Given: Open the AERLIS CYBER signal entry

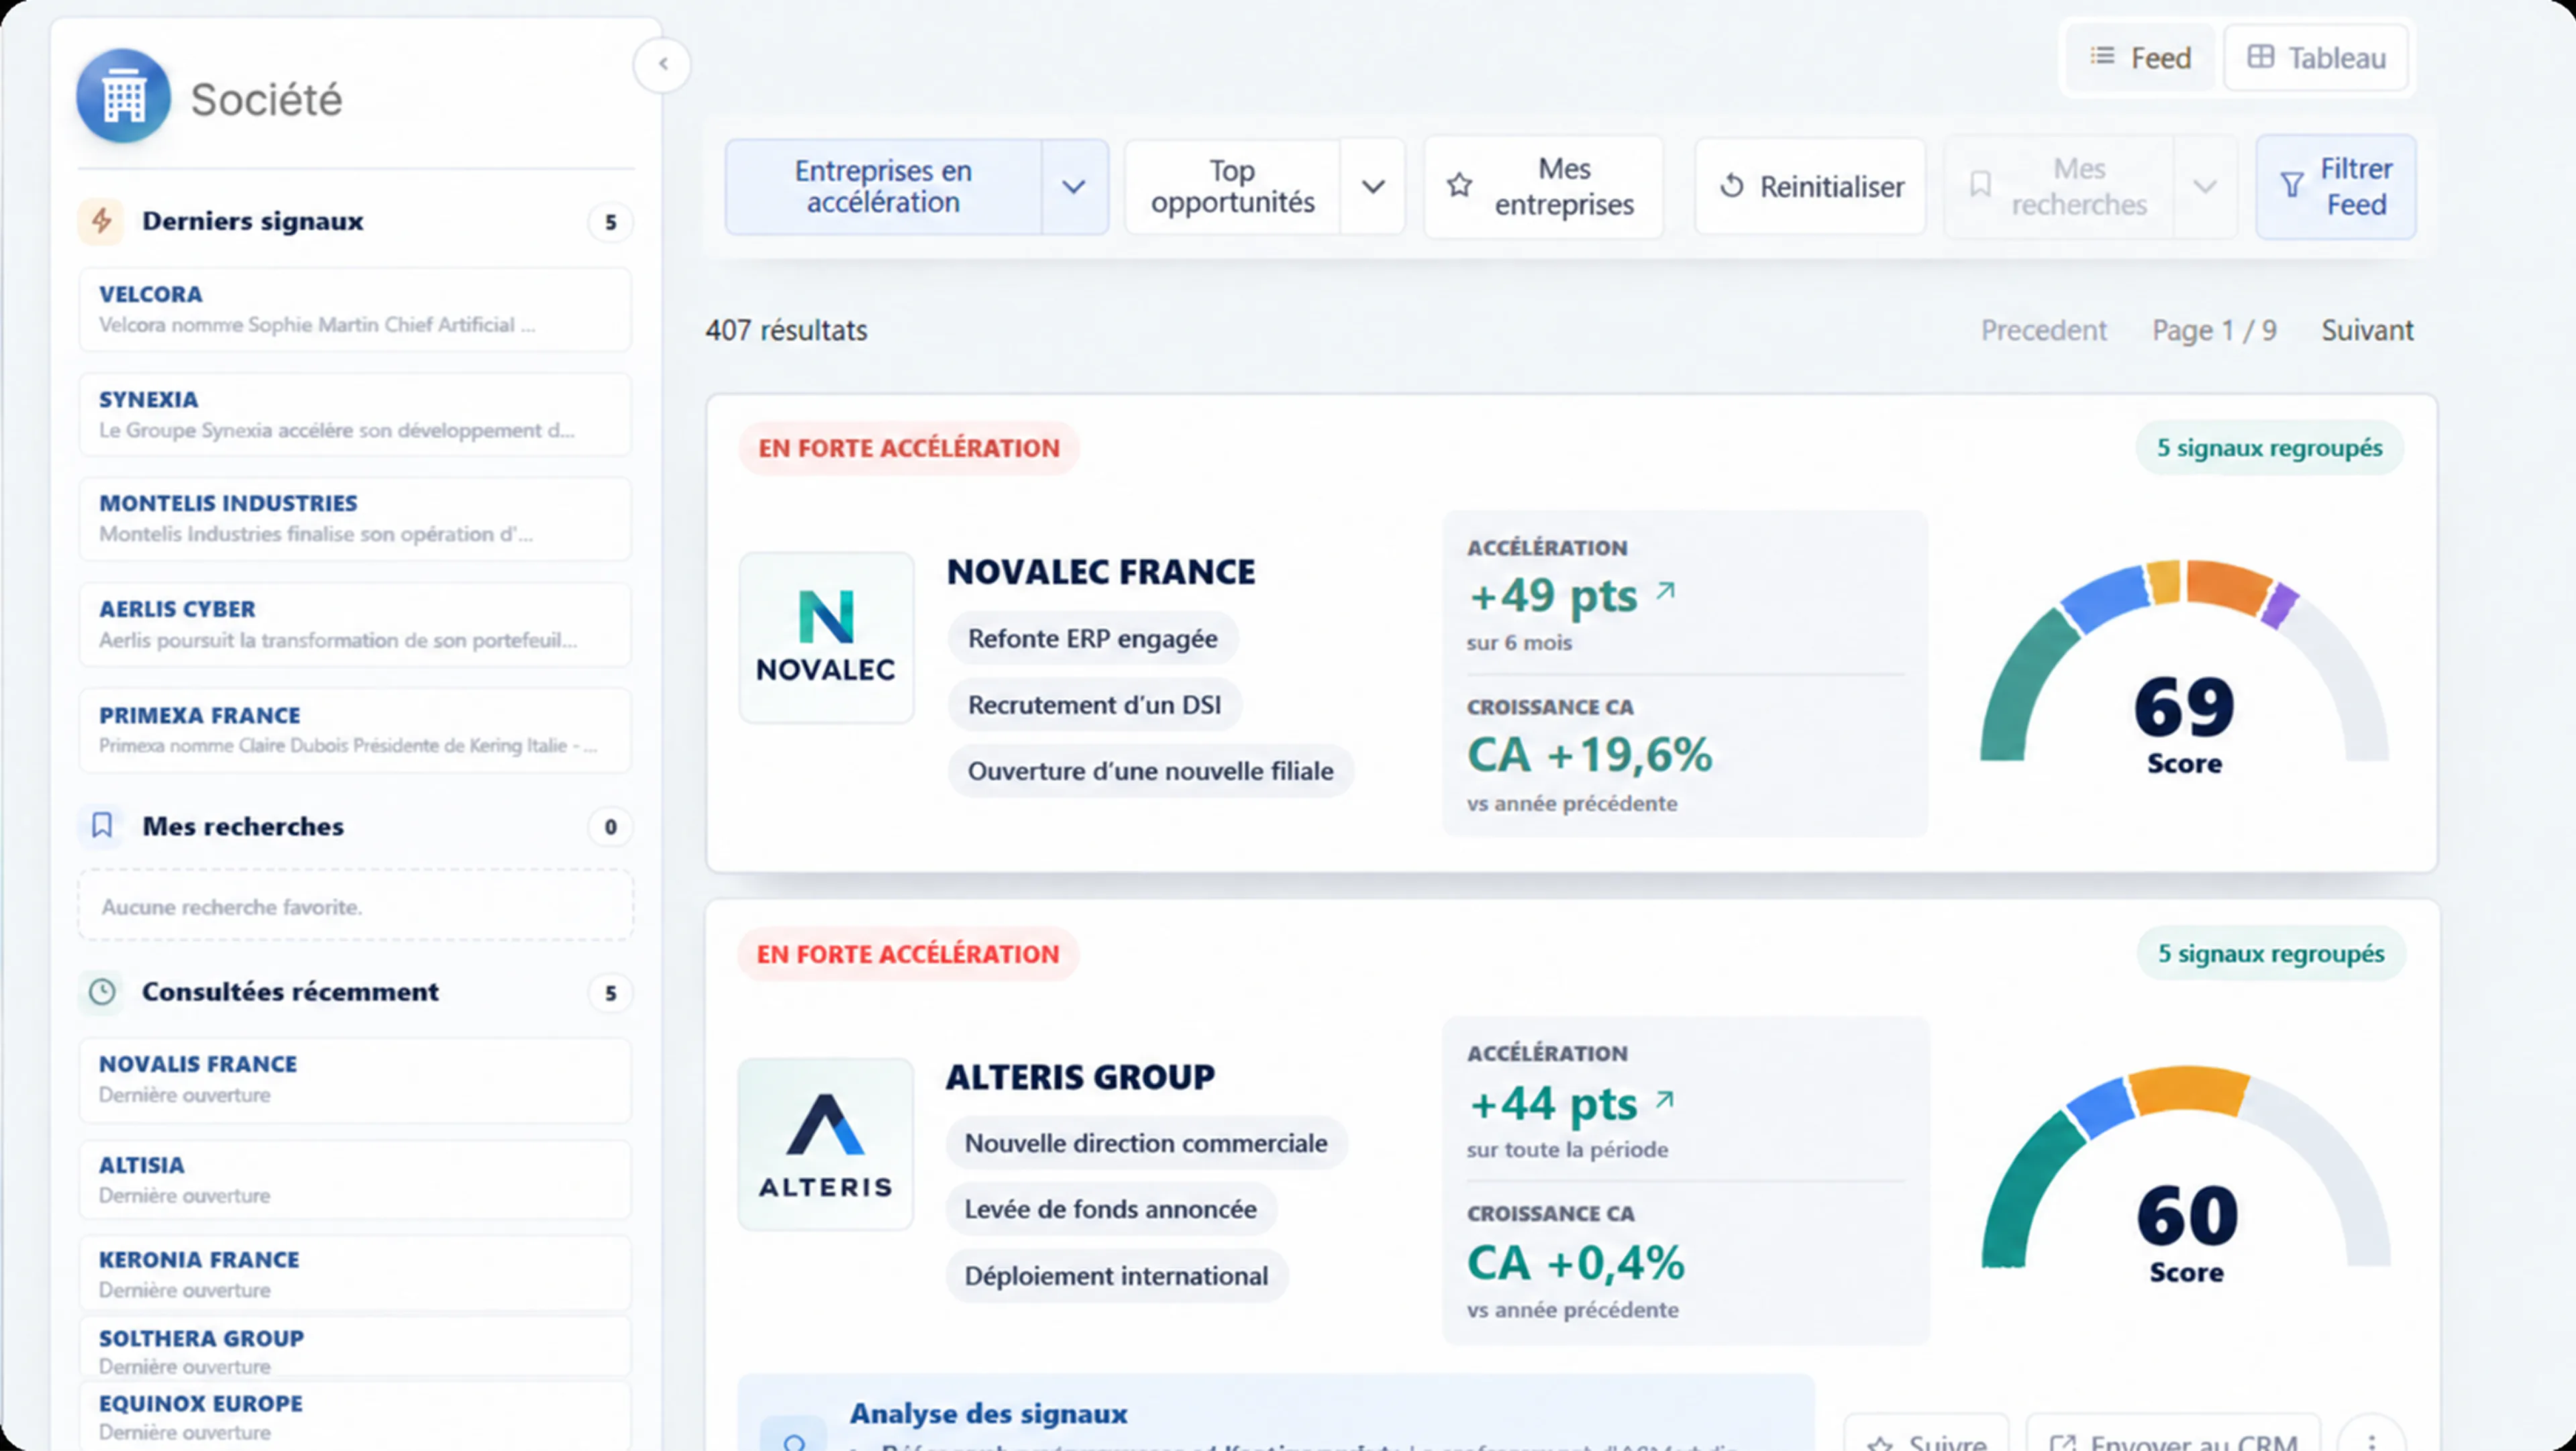Looking at the screenshot, I should point(355,625).
